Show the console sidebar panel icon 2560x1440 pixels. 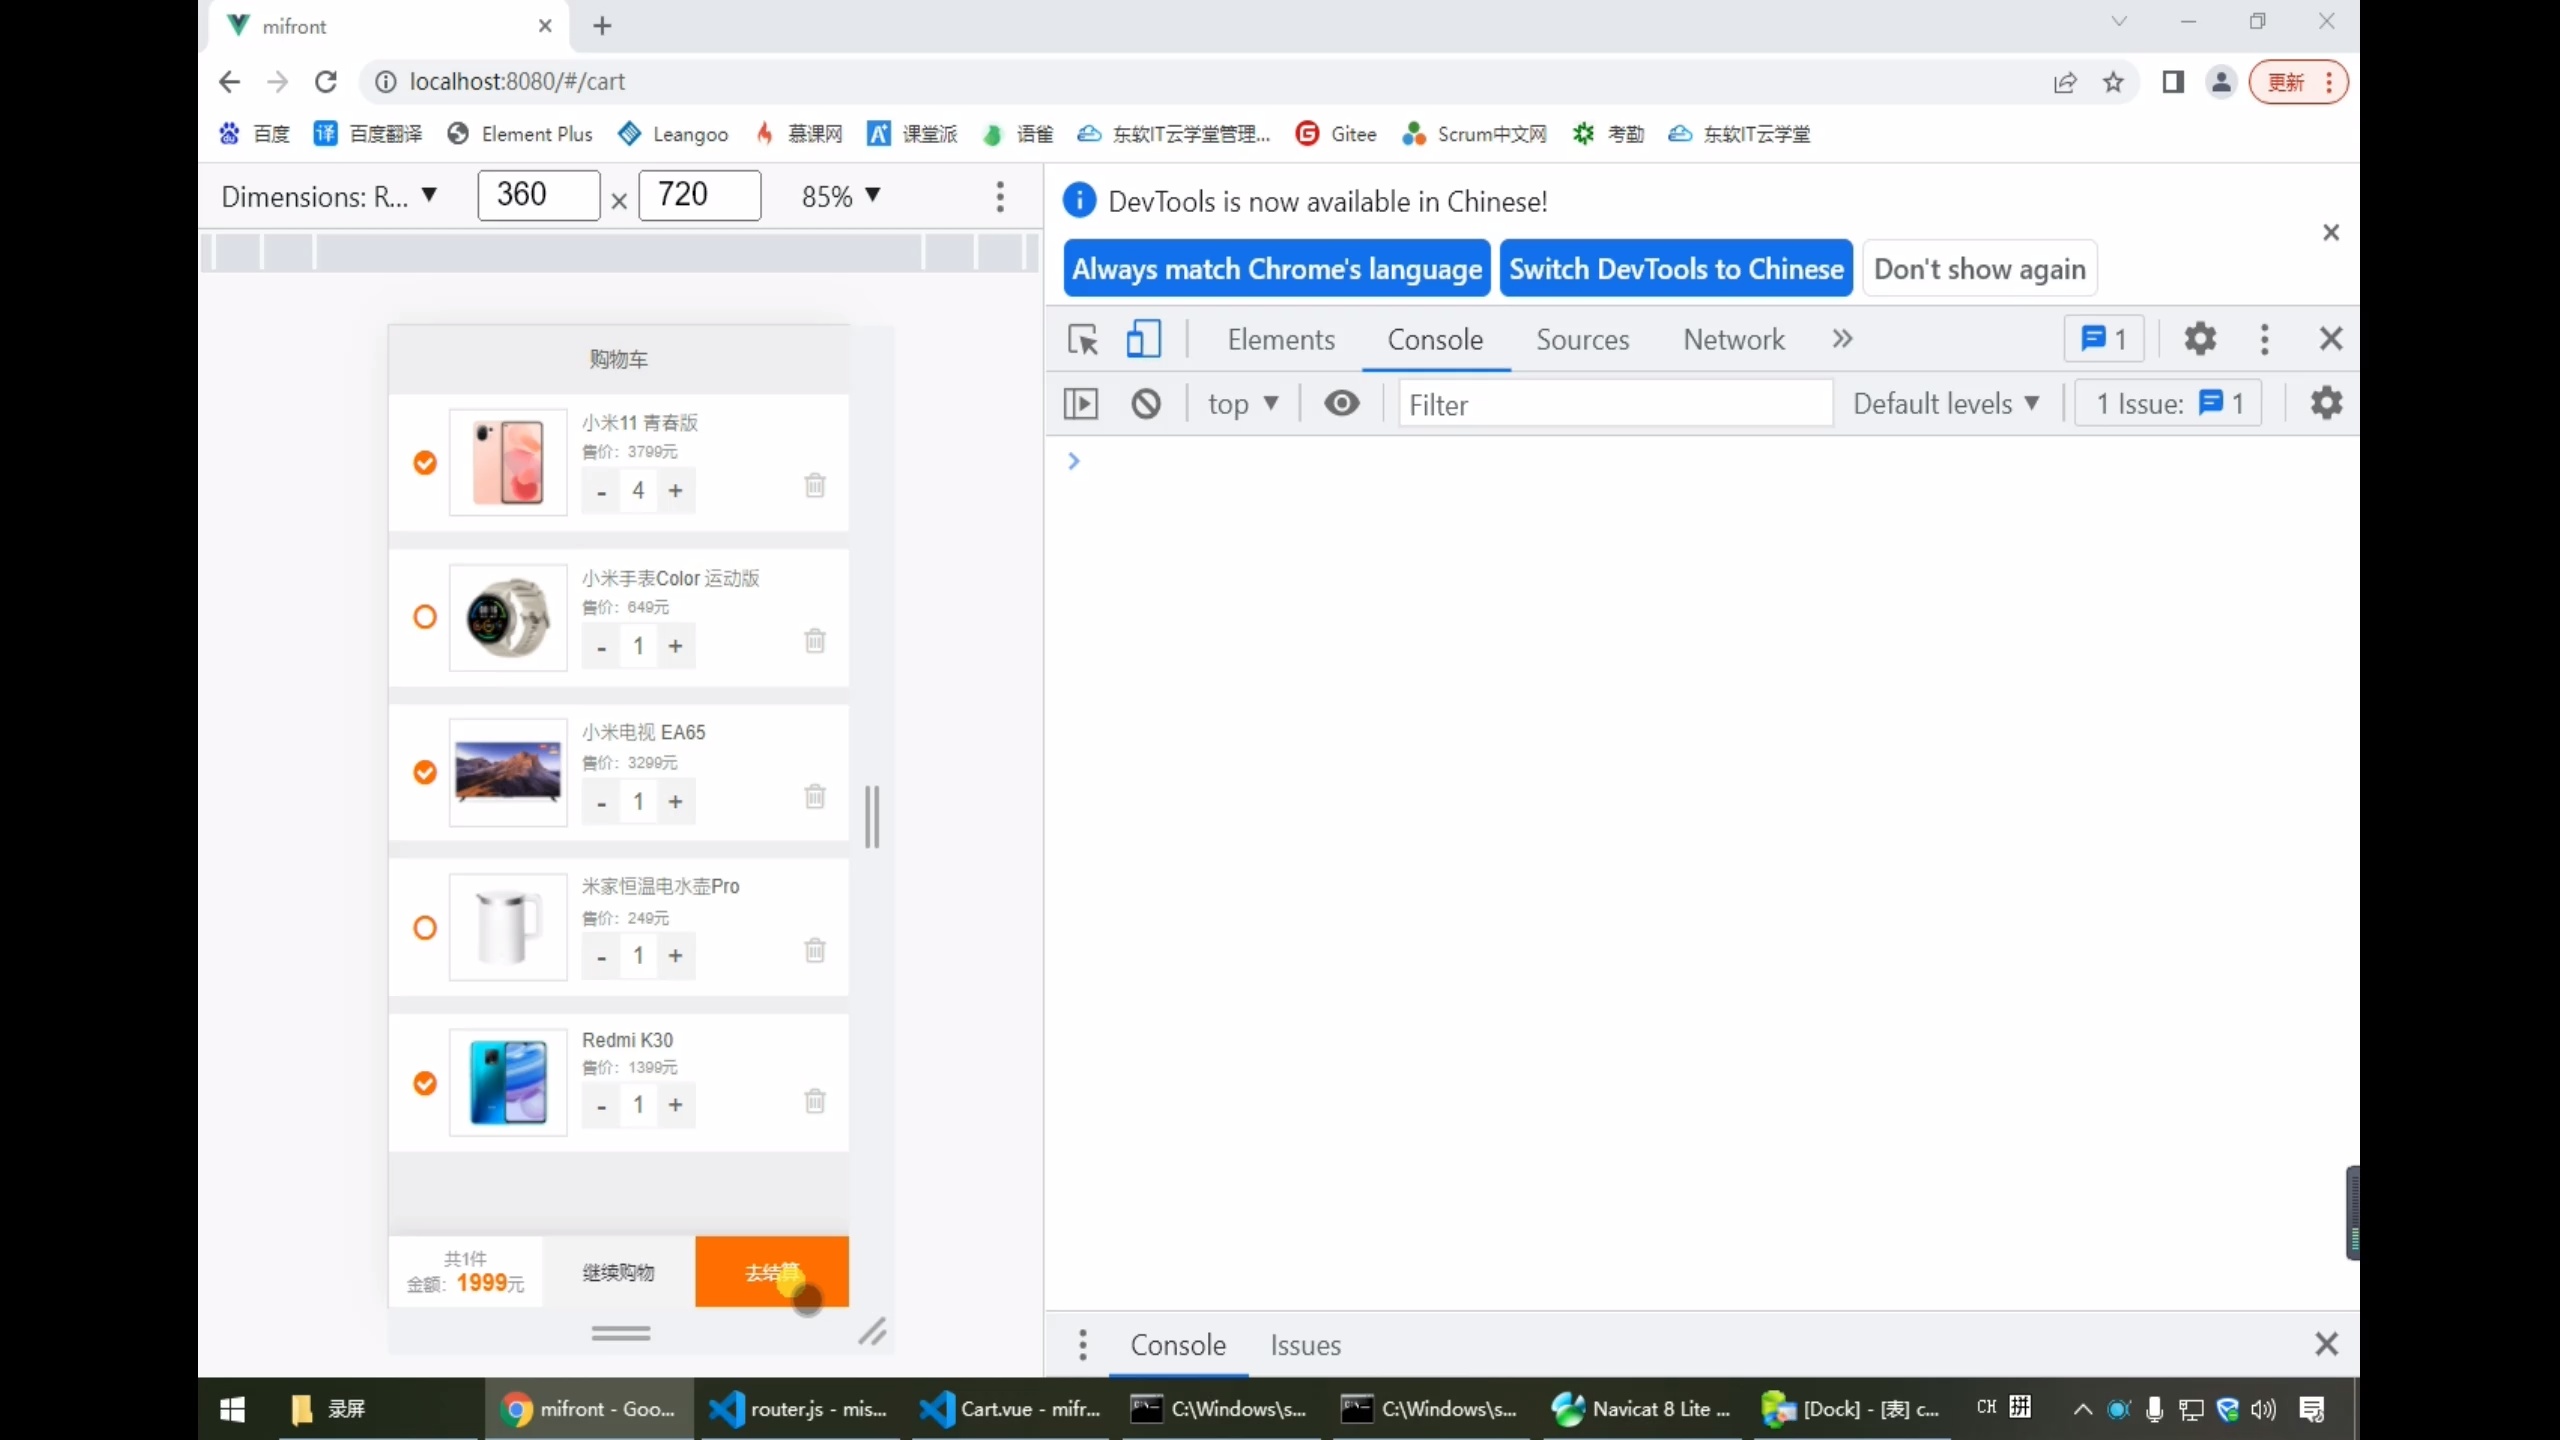[x=1080, y=404]
